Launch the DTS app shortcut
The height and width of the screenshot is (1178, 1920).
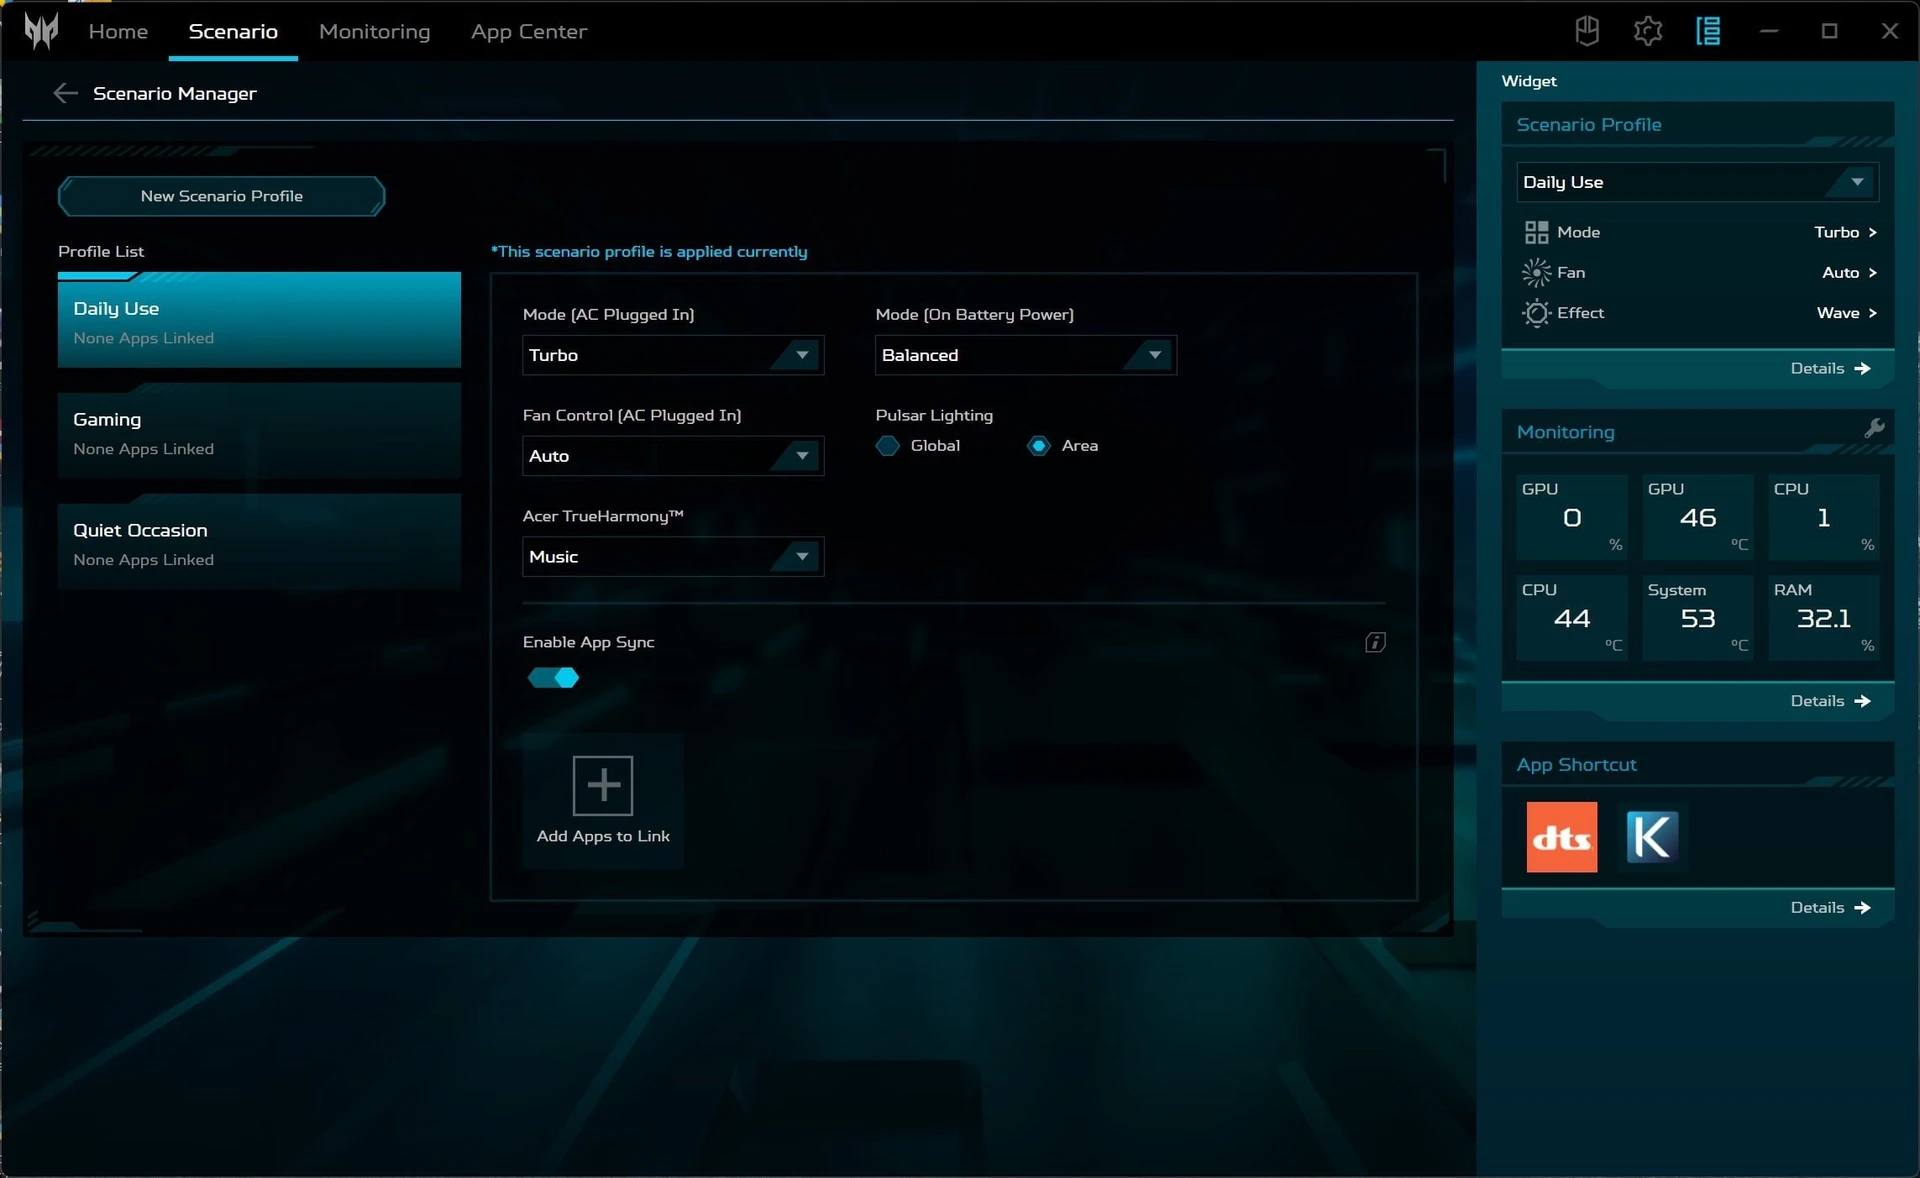tap(1561, 837)
